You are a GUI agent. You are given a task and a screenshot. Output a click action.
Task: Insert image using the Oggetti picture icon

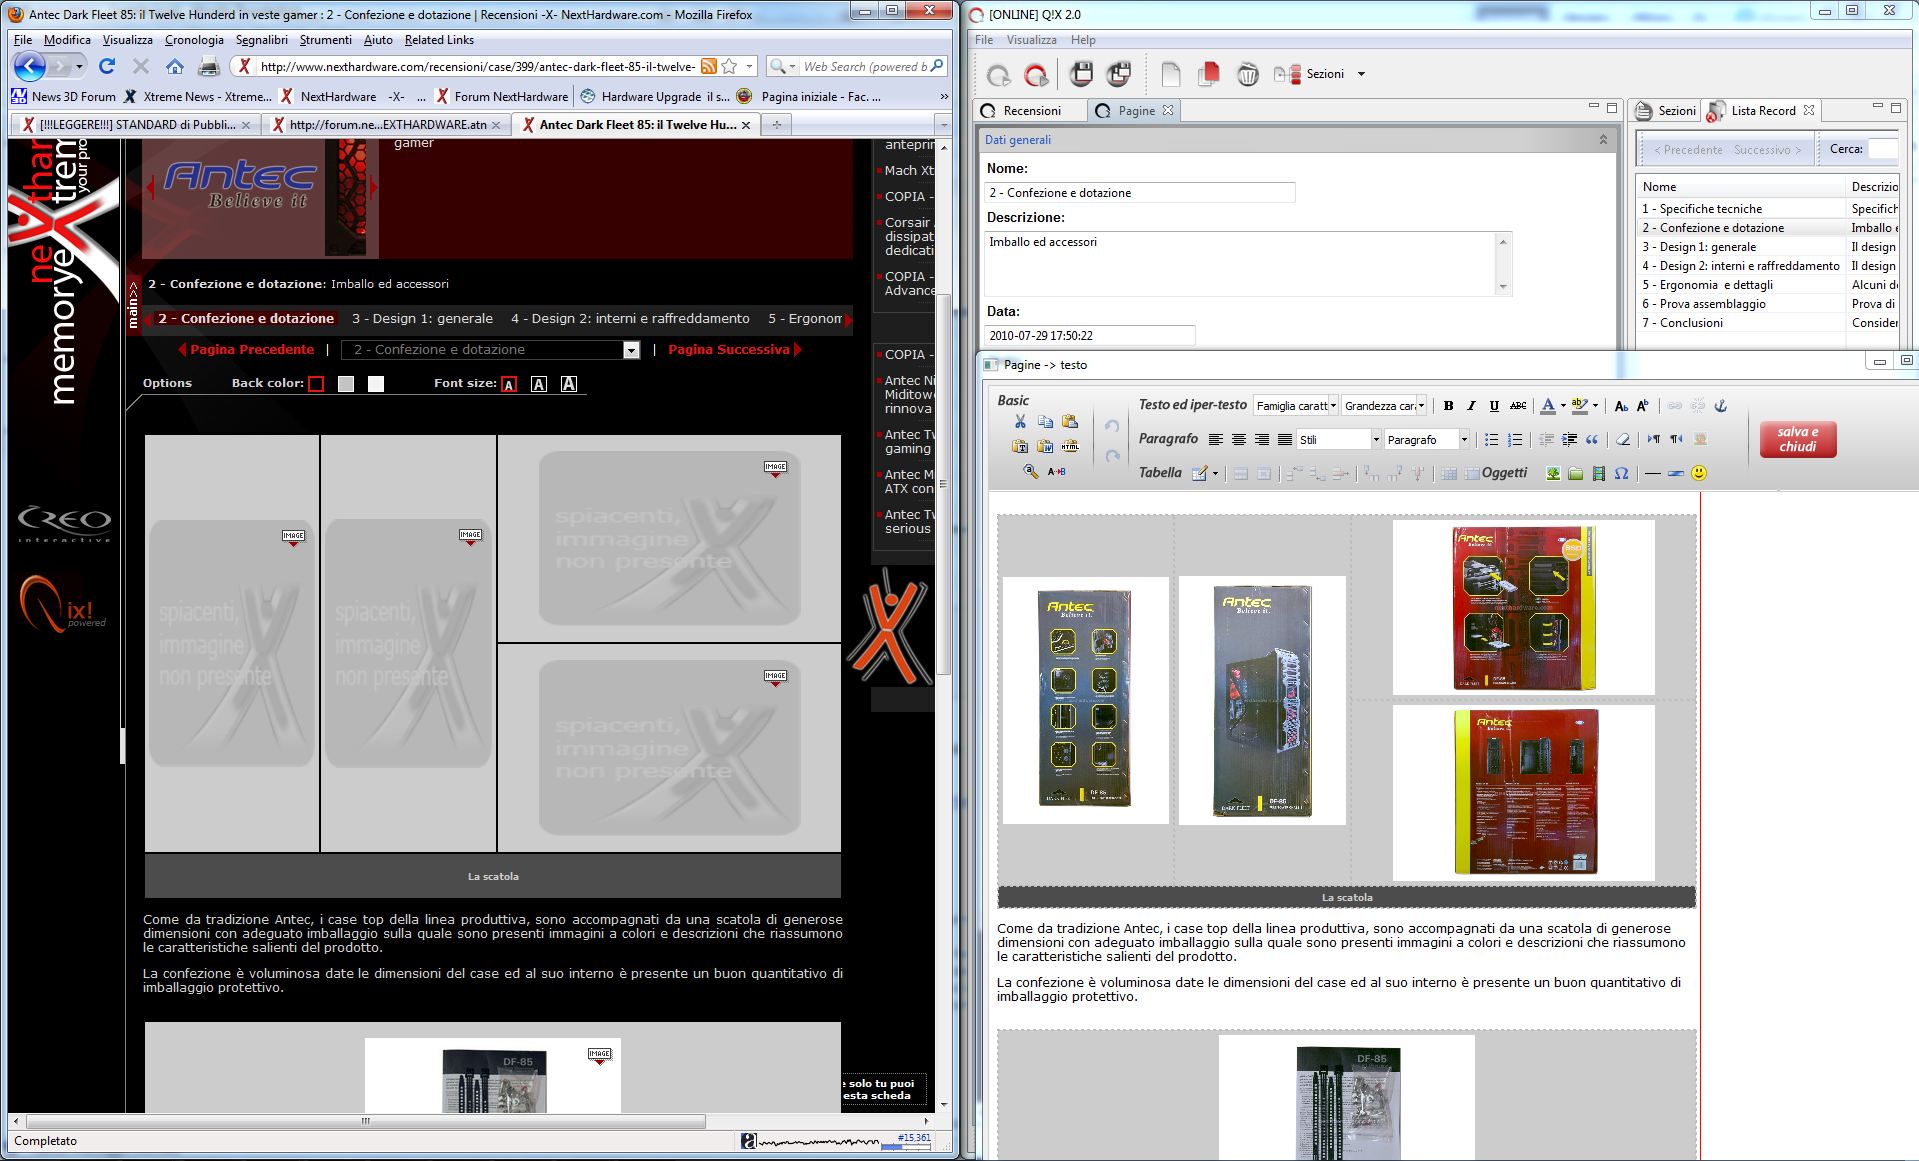coord(1553,473)
